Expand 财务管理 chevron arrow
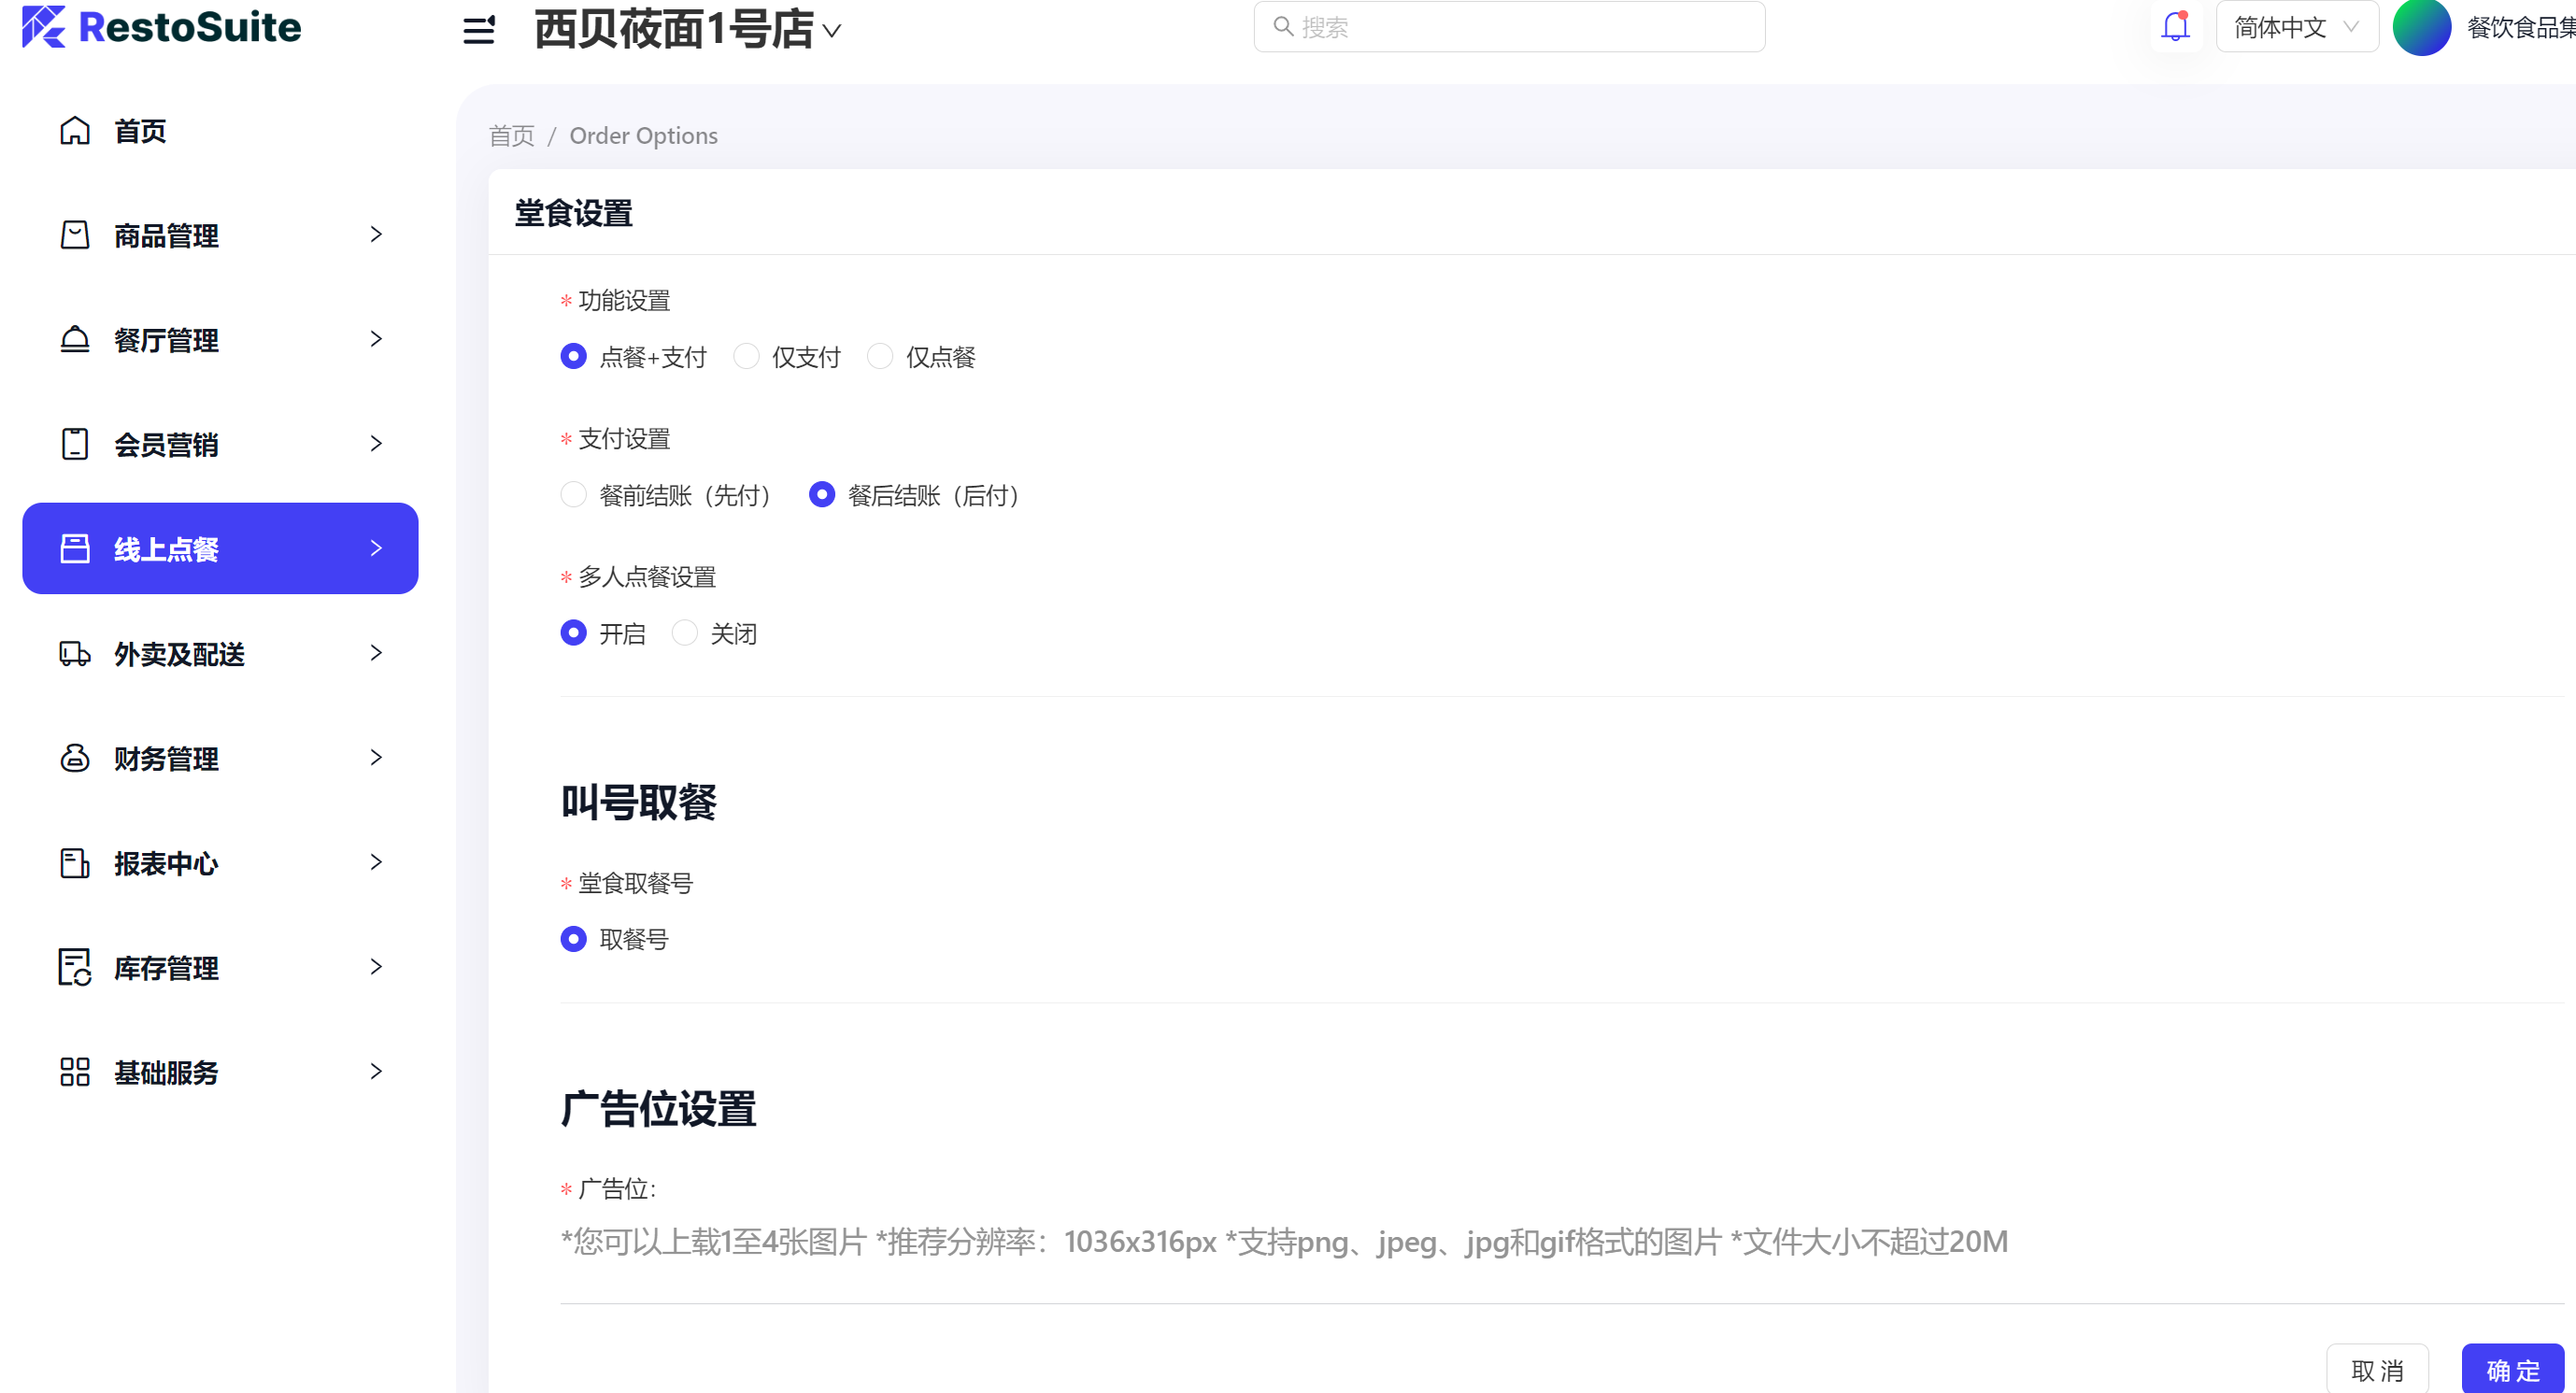This screenshot has width=2576, height=1393. [376, 758]
